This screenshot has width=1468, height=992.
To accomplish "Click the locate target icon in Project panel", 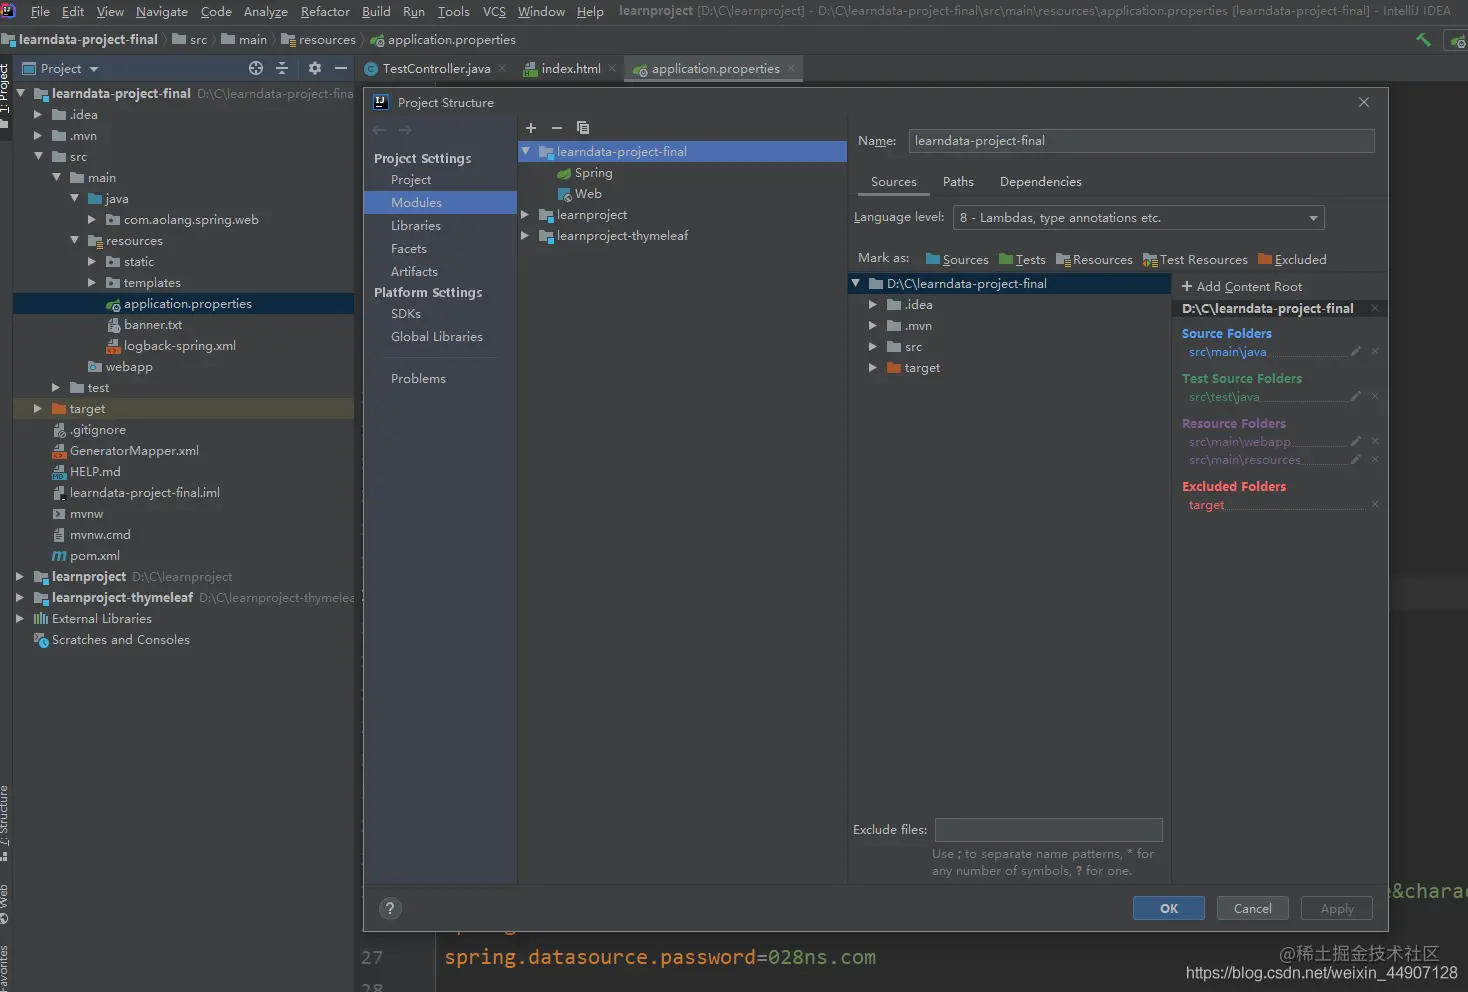I will [256, 68].
